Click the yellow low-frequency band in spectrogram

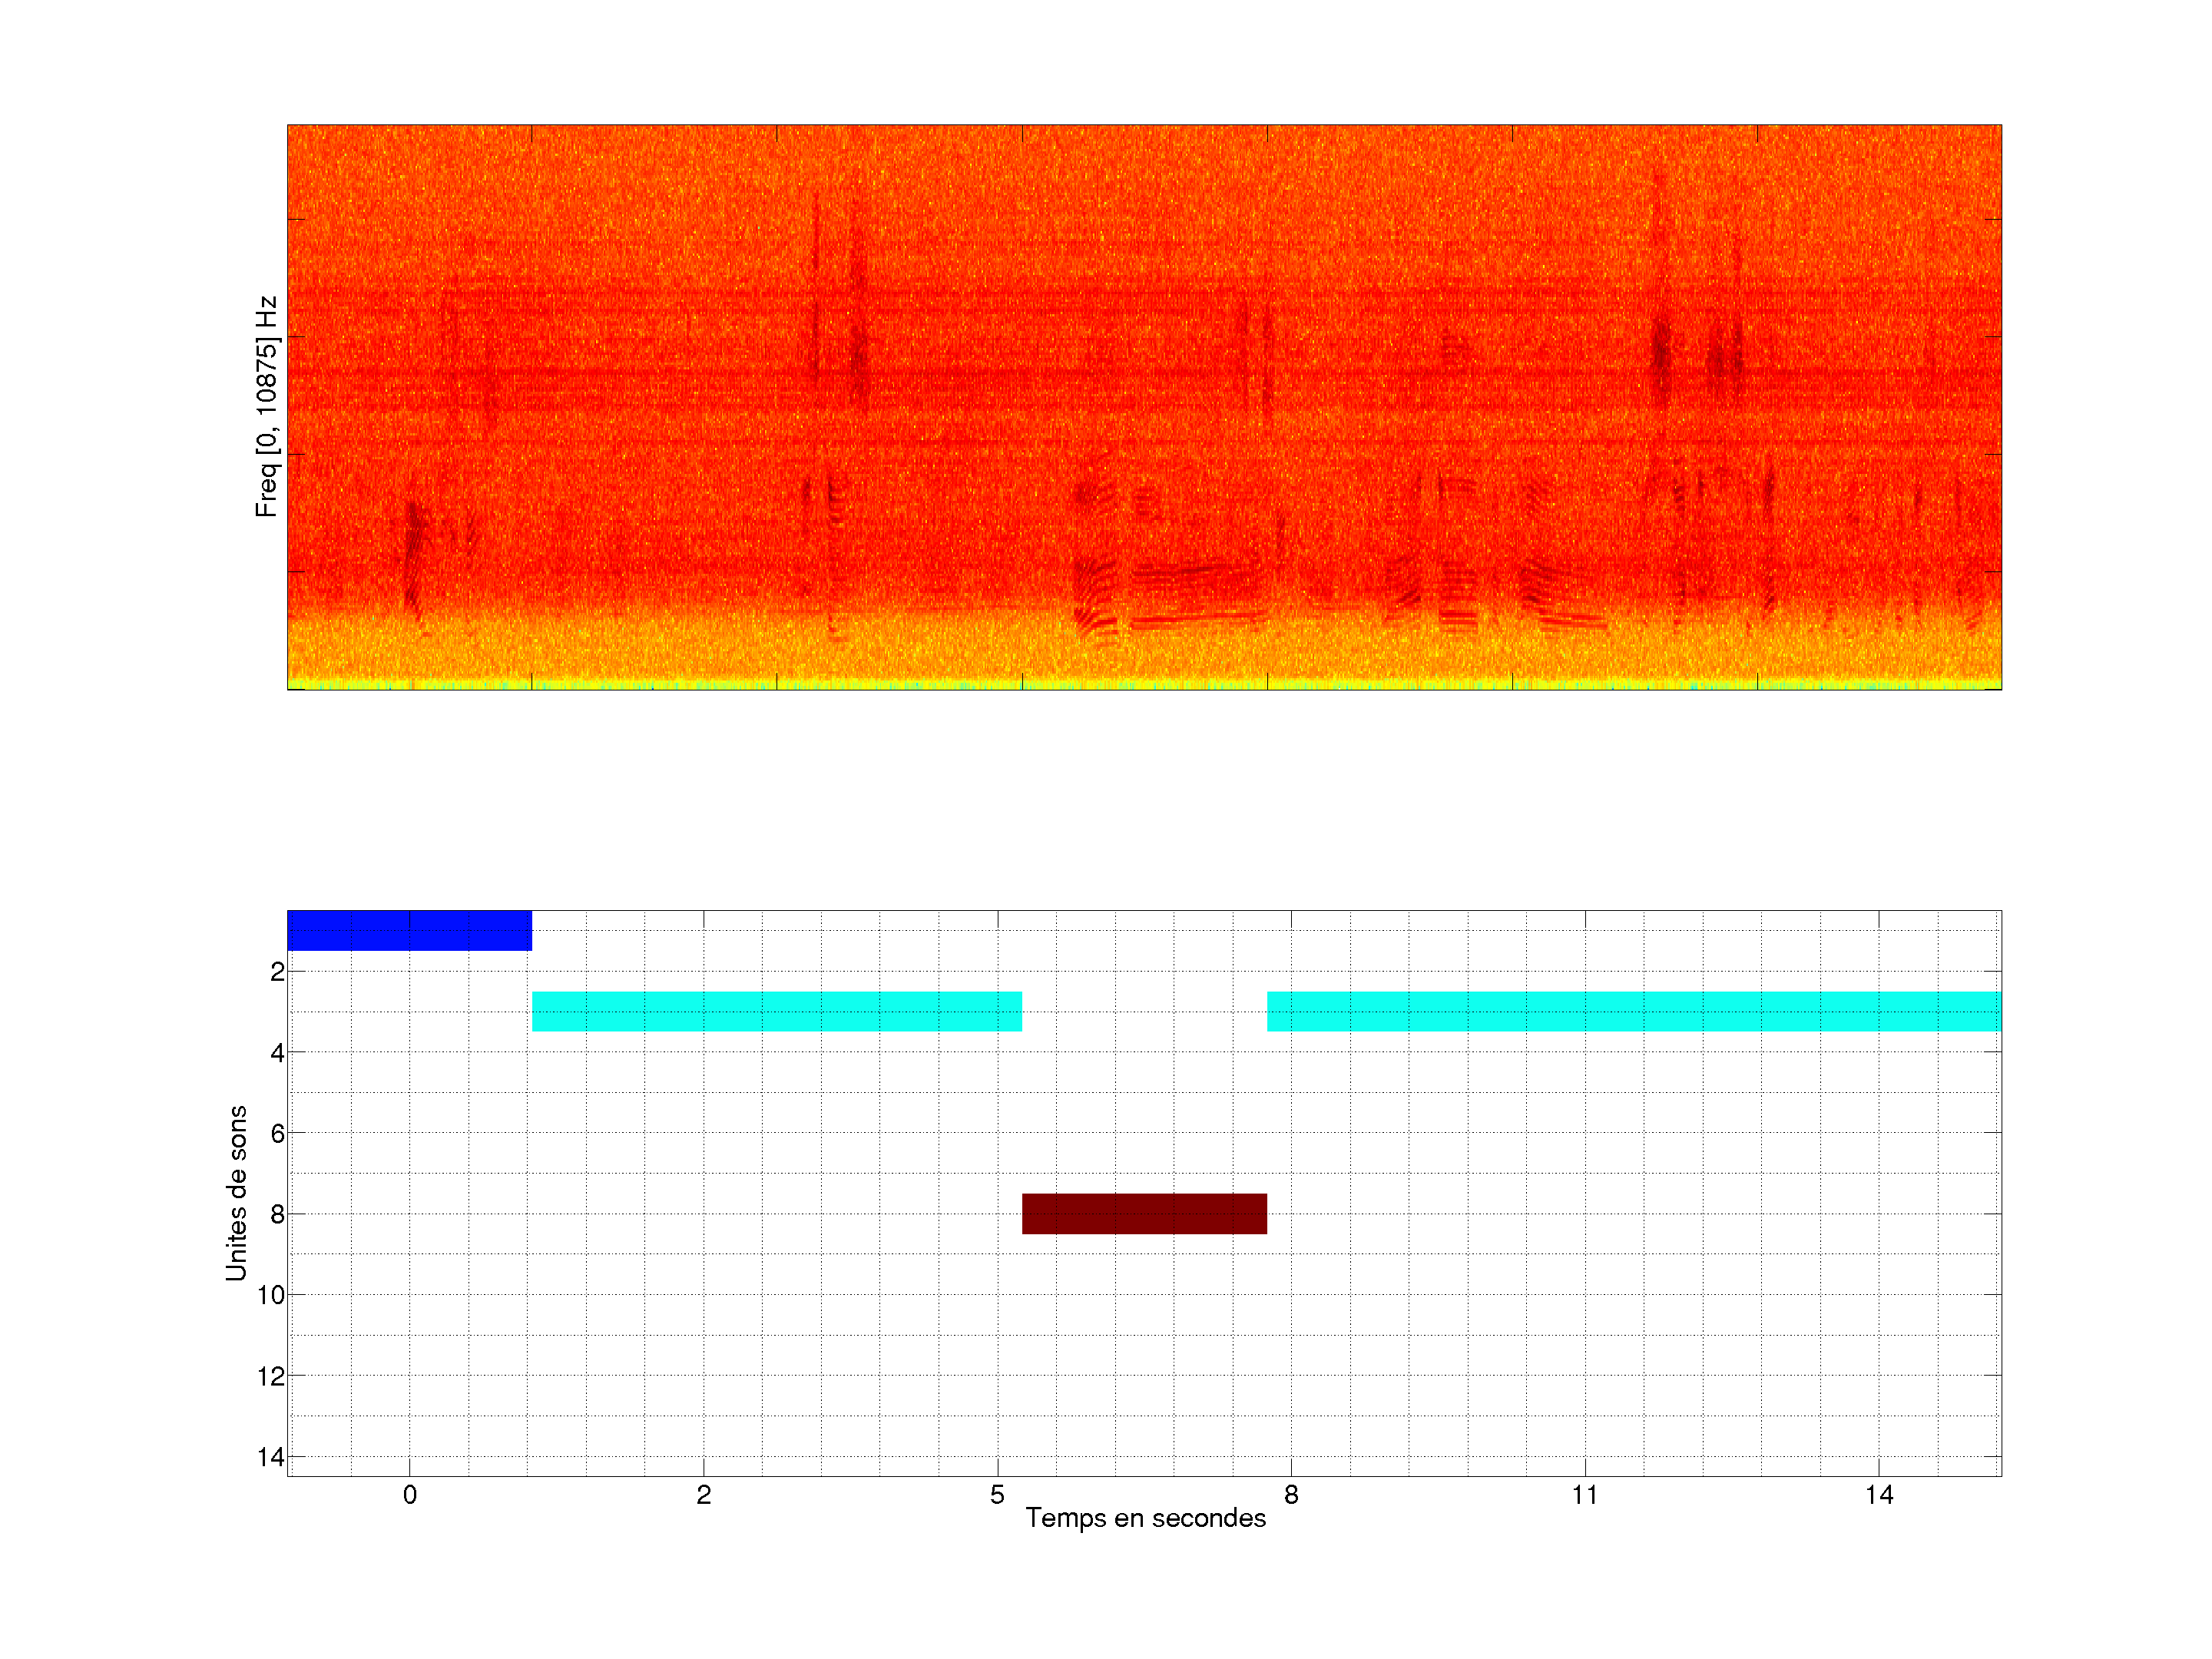(1144, 655)
